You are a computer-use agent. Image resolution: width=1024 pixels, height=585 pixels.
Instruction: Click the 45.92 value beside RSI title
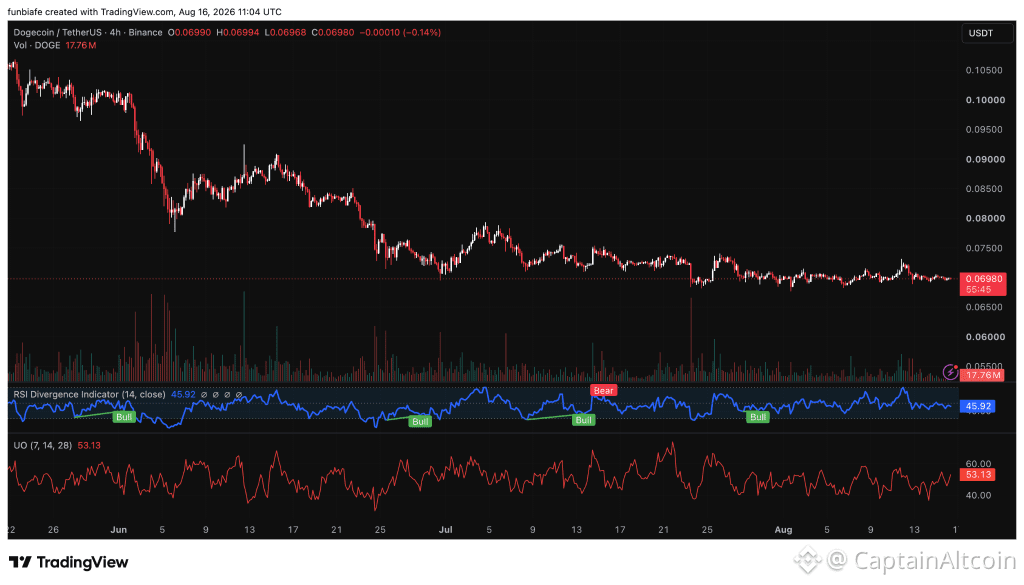(x=183, y=394)
